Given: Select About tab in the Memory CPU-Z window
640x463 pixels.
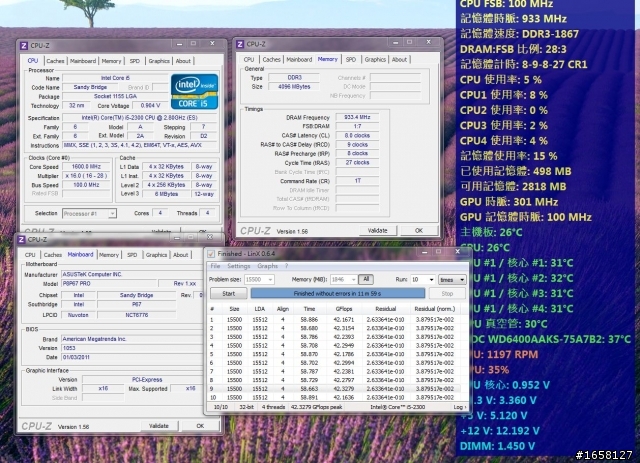Looking at the screenshot, I should coord(399,60).
